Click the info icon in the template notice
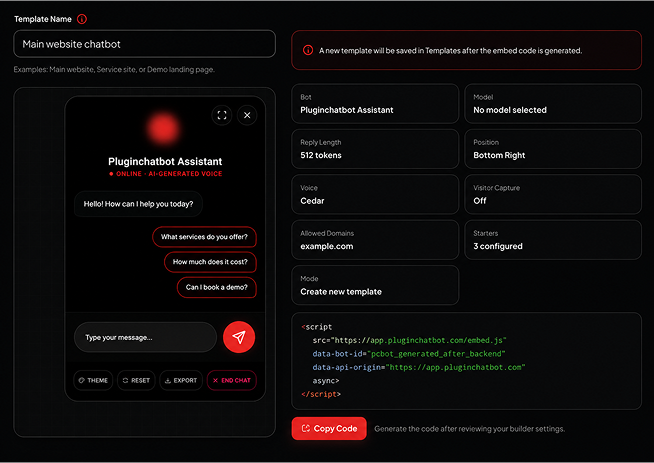 click(308, 50)
